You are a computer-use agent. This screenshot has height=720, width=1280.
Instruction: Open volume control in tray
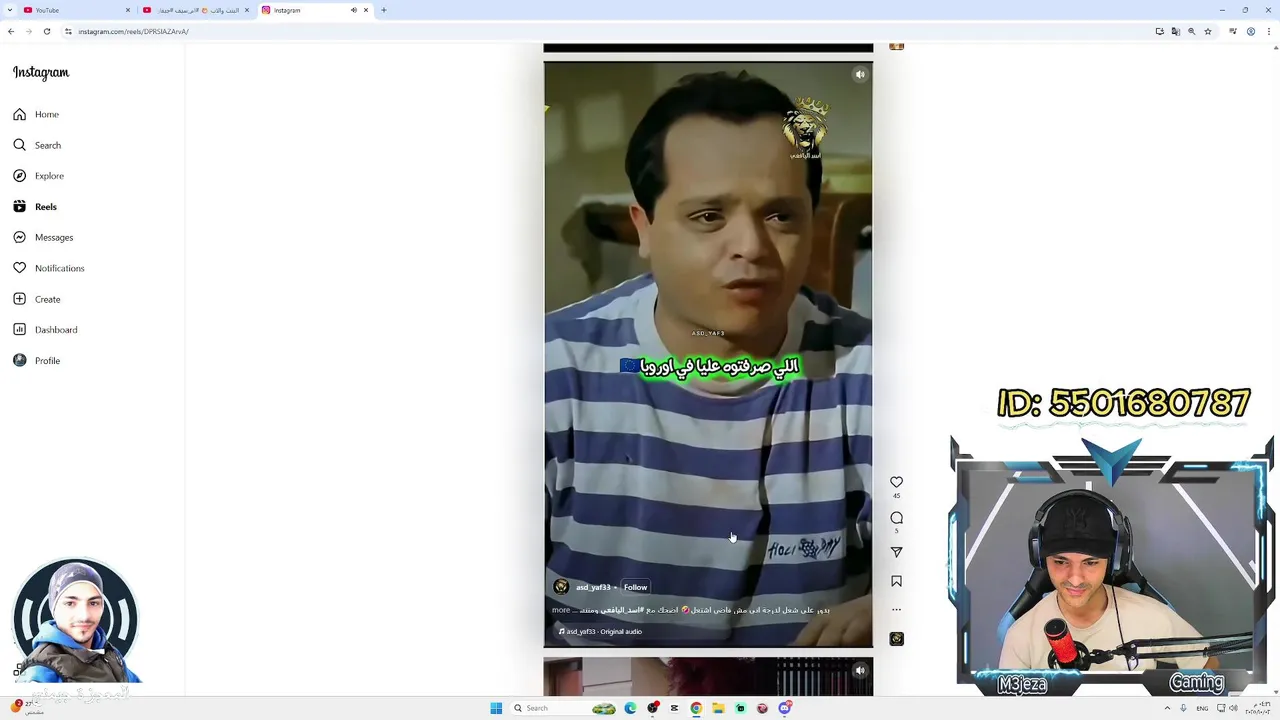(1233, 708)
